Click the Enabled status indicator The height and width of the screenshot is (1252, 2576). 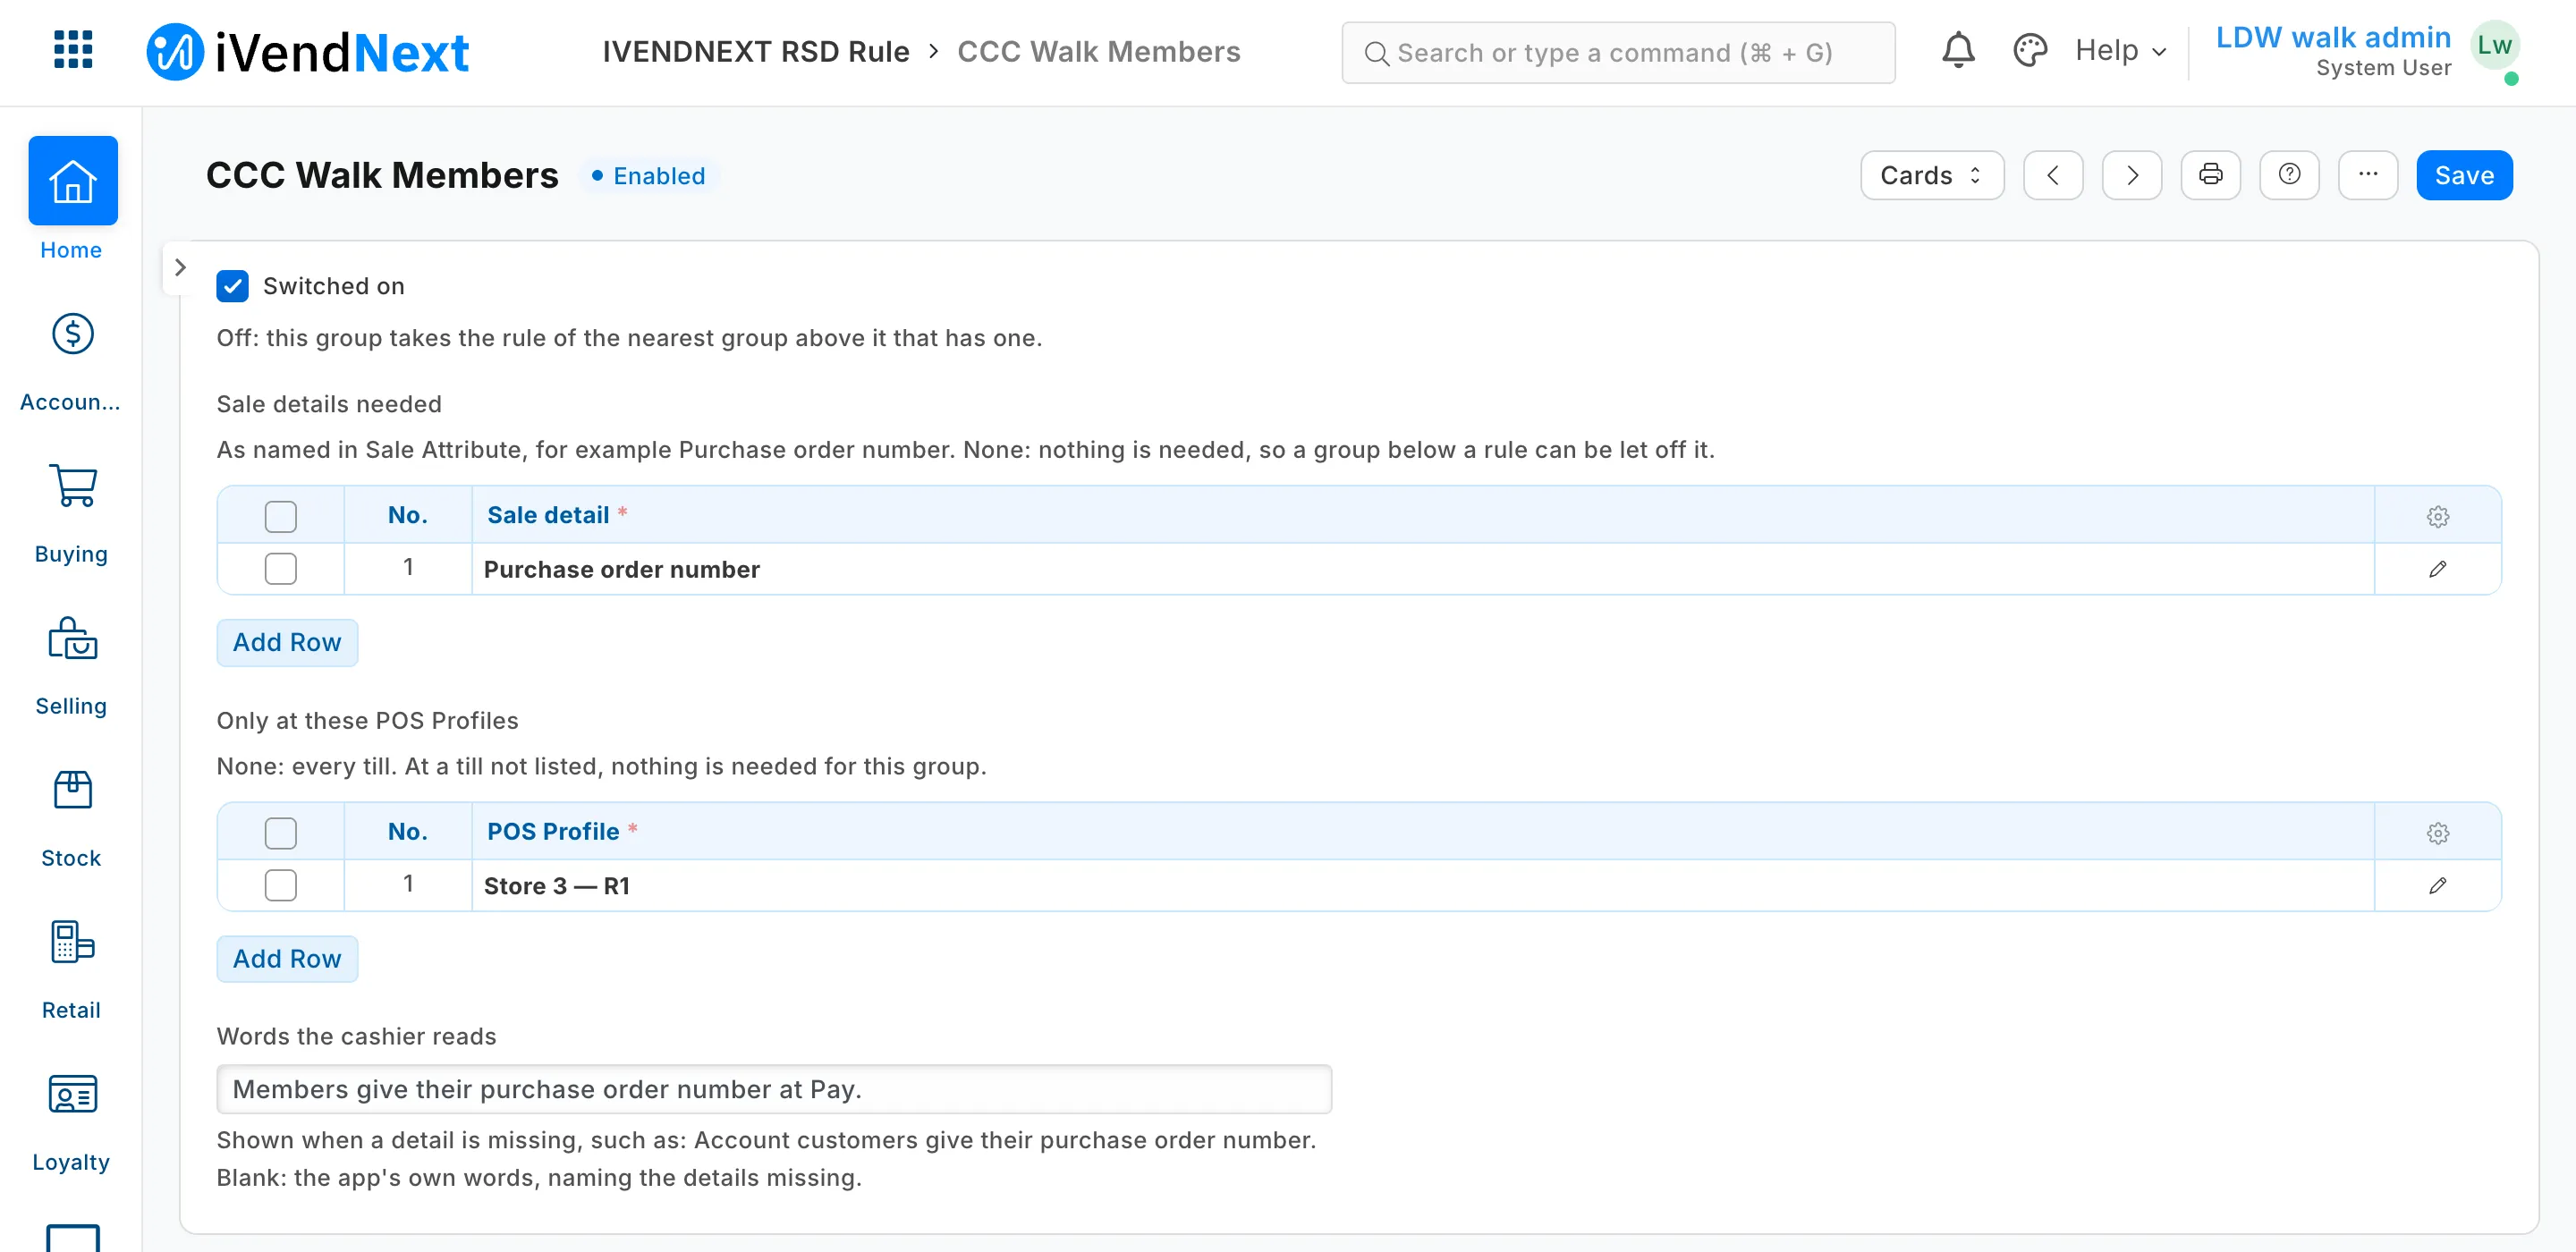tap(648, 175)
